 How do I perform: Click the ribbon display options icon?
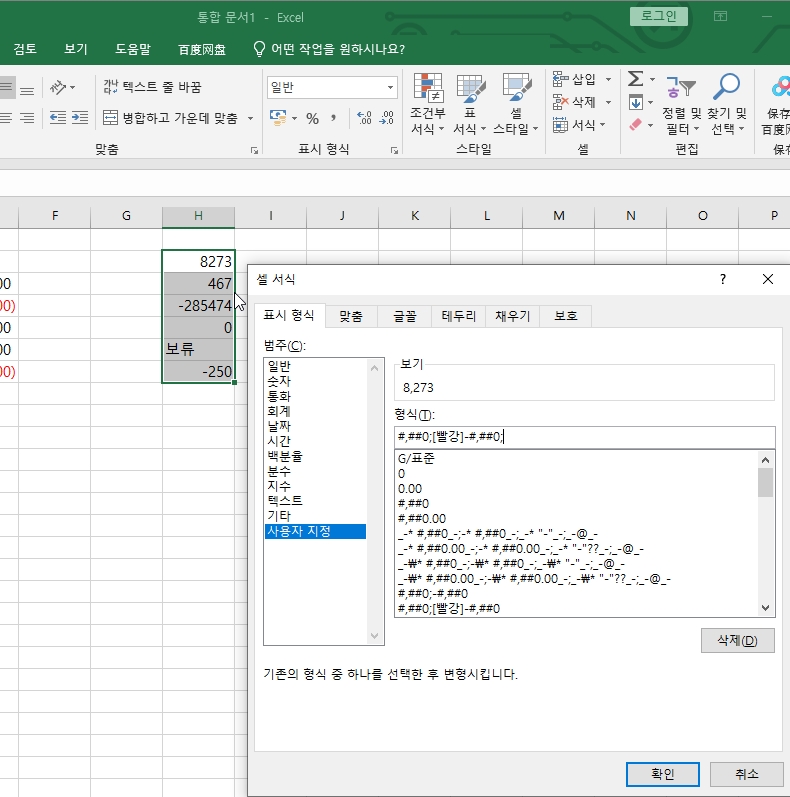[720, 16]
